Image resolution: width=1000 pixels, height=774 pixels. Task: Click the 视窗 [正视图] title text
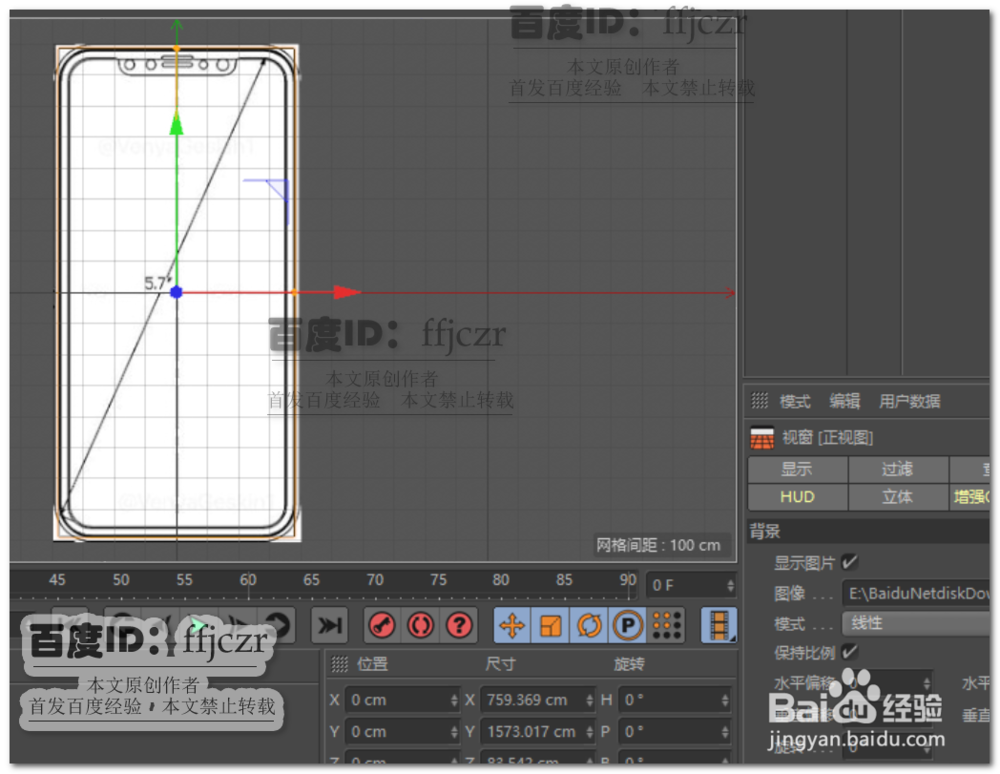pyautogui.click(x=827, y=437)
